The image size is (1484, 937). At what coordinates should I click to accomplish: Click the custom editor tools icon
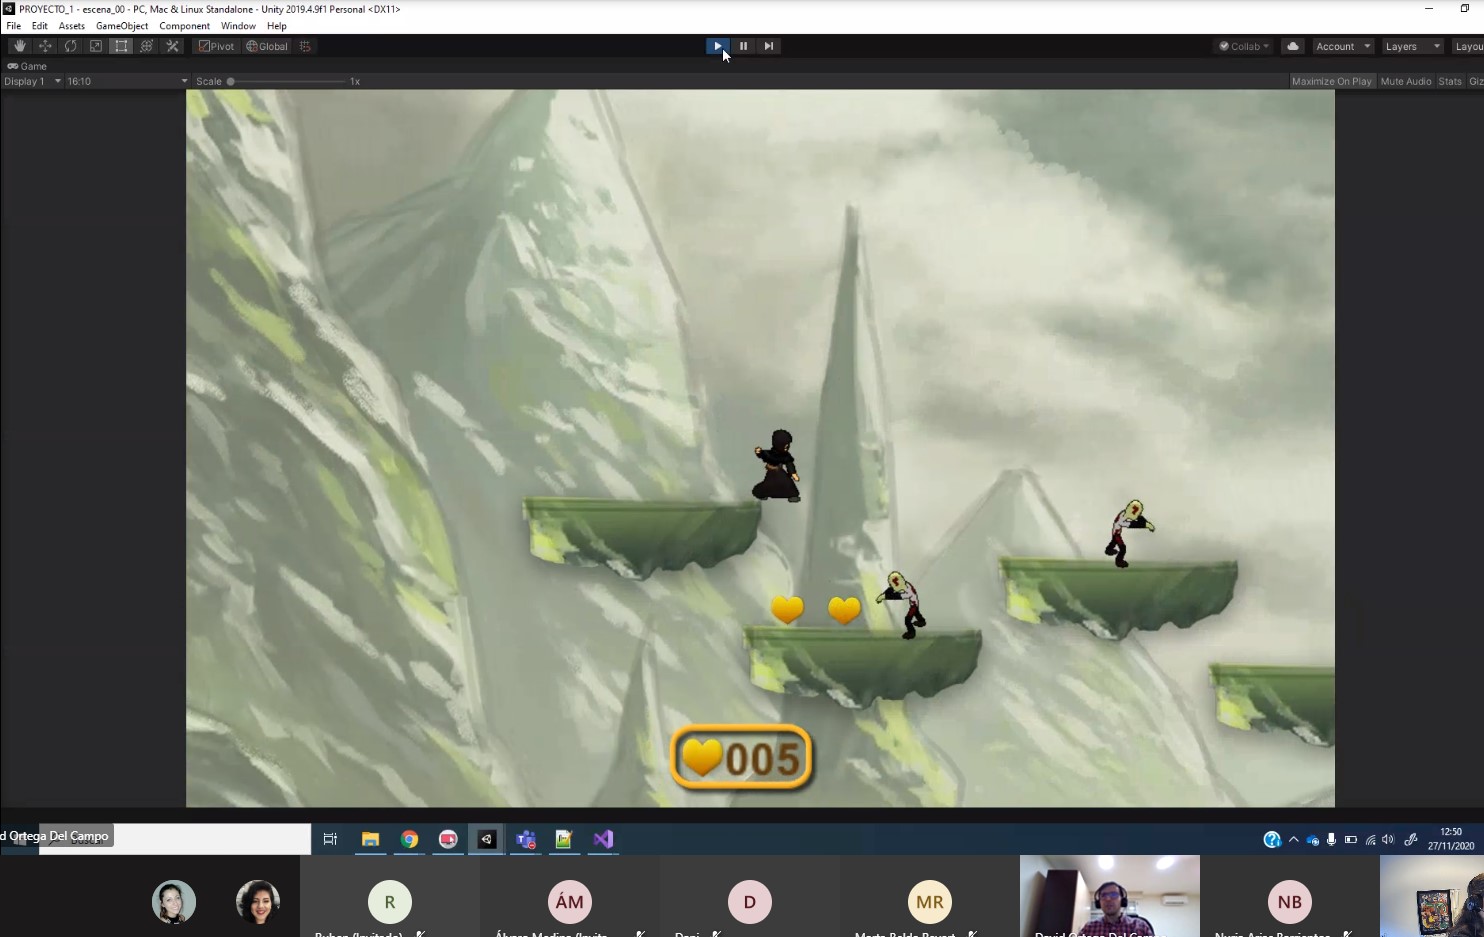click(x=172, y=46)
